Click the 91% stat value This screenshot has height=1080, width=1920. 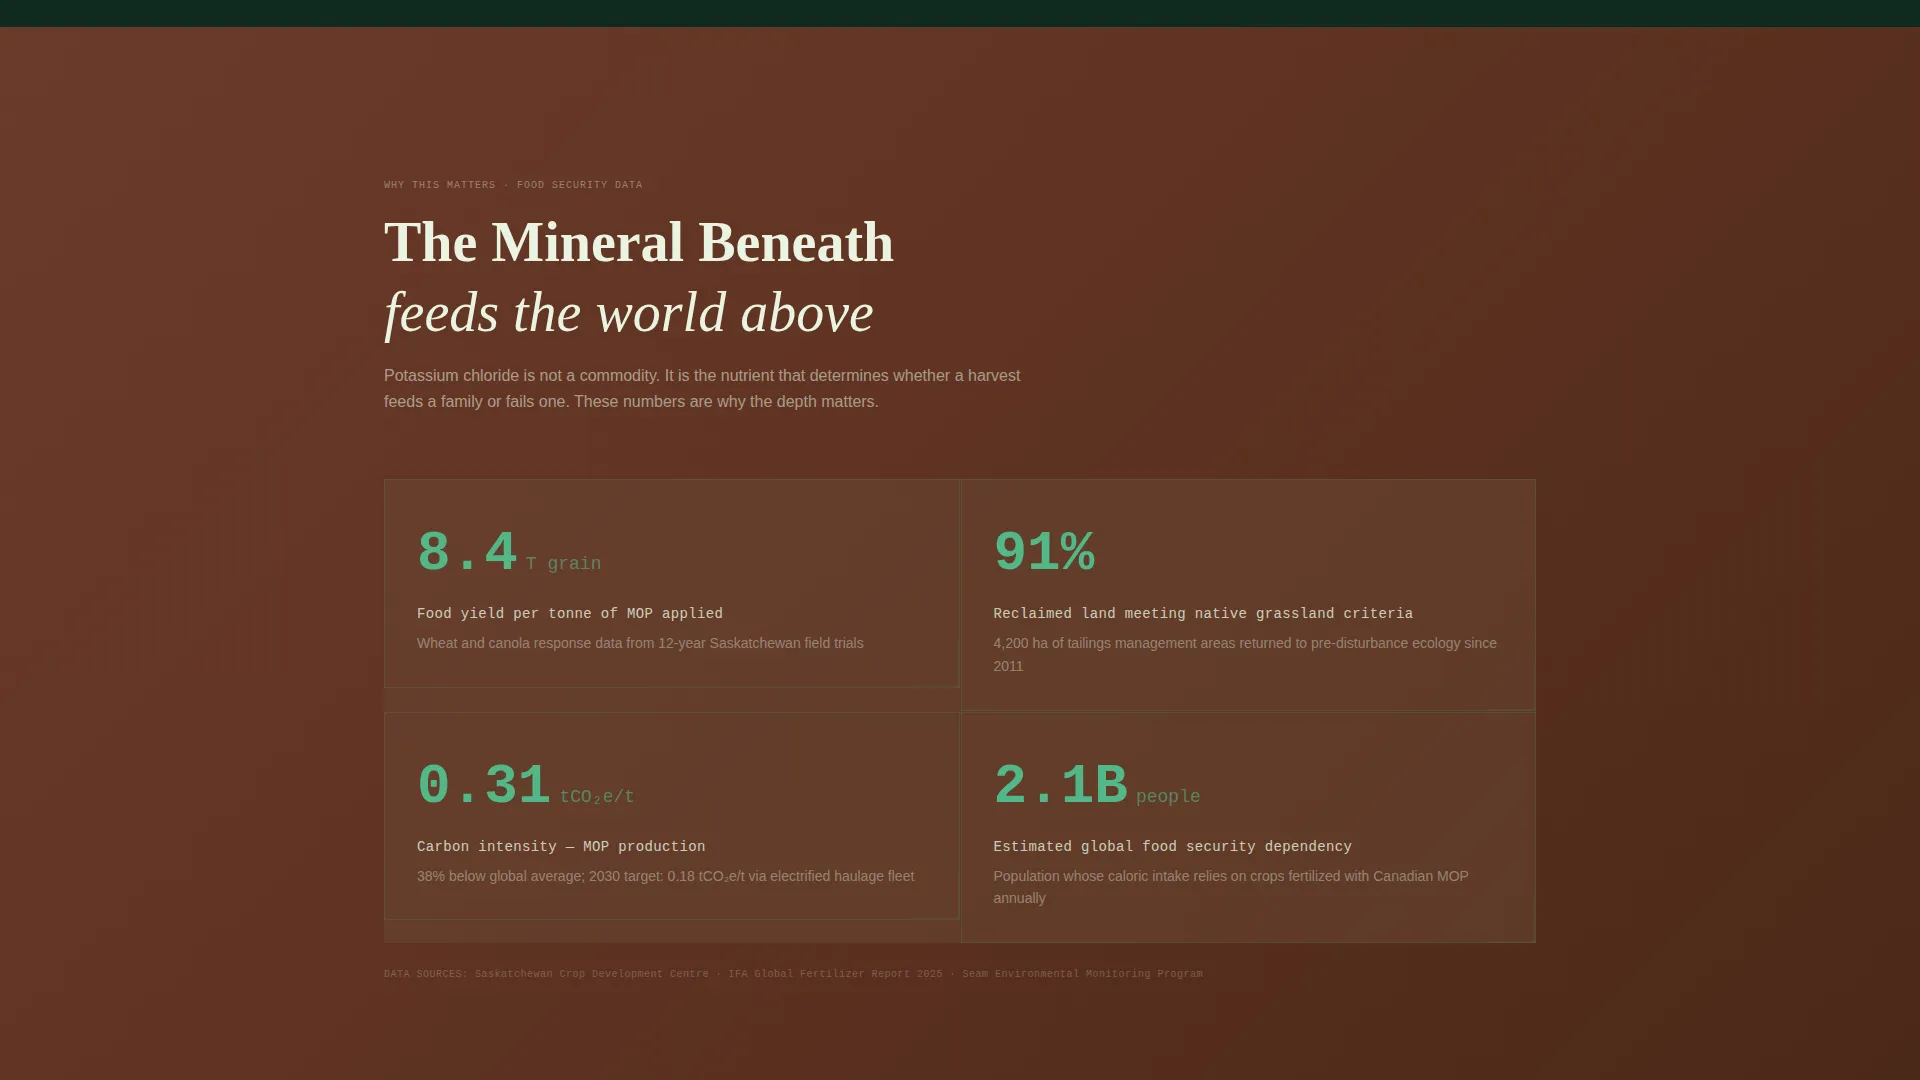pyautogui.click(x=1044, y=552)
